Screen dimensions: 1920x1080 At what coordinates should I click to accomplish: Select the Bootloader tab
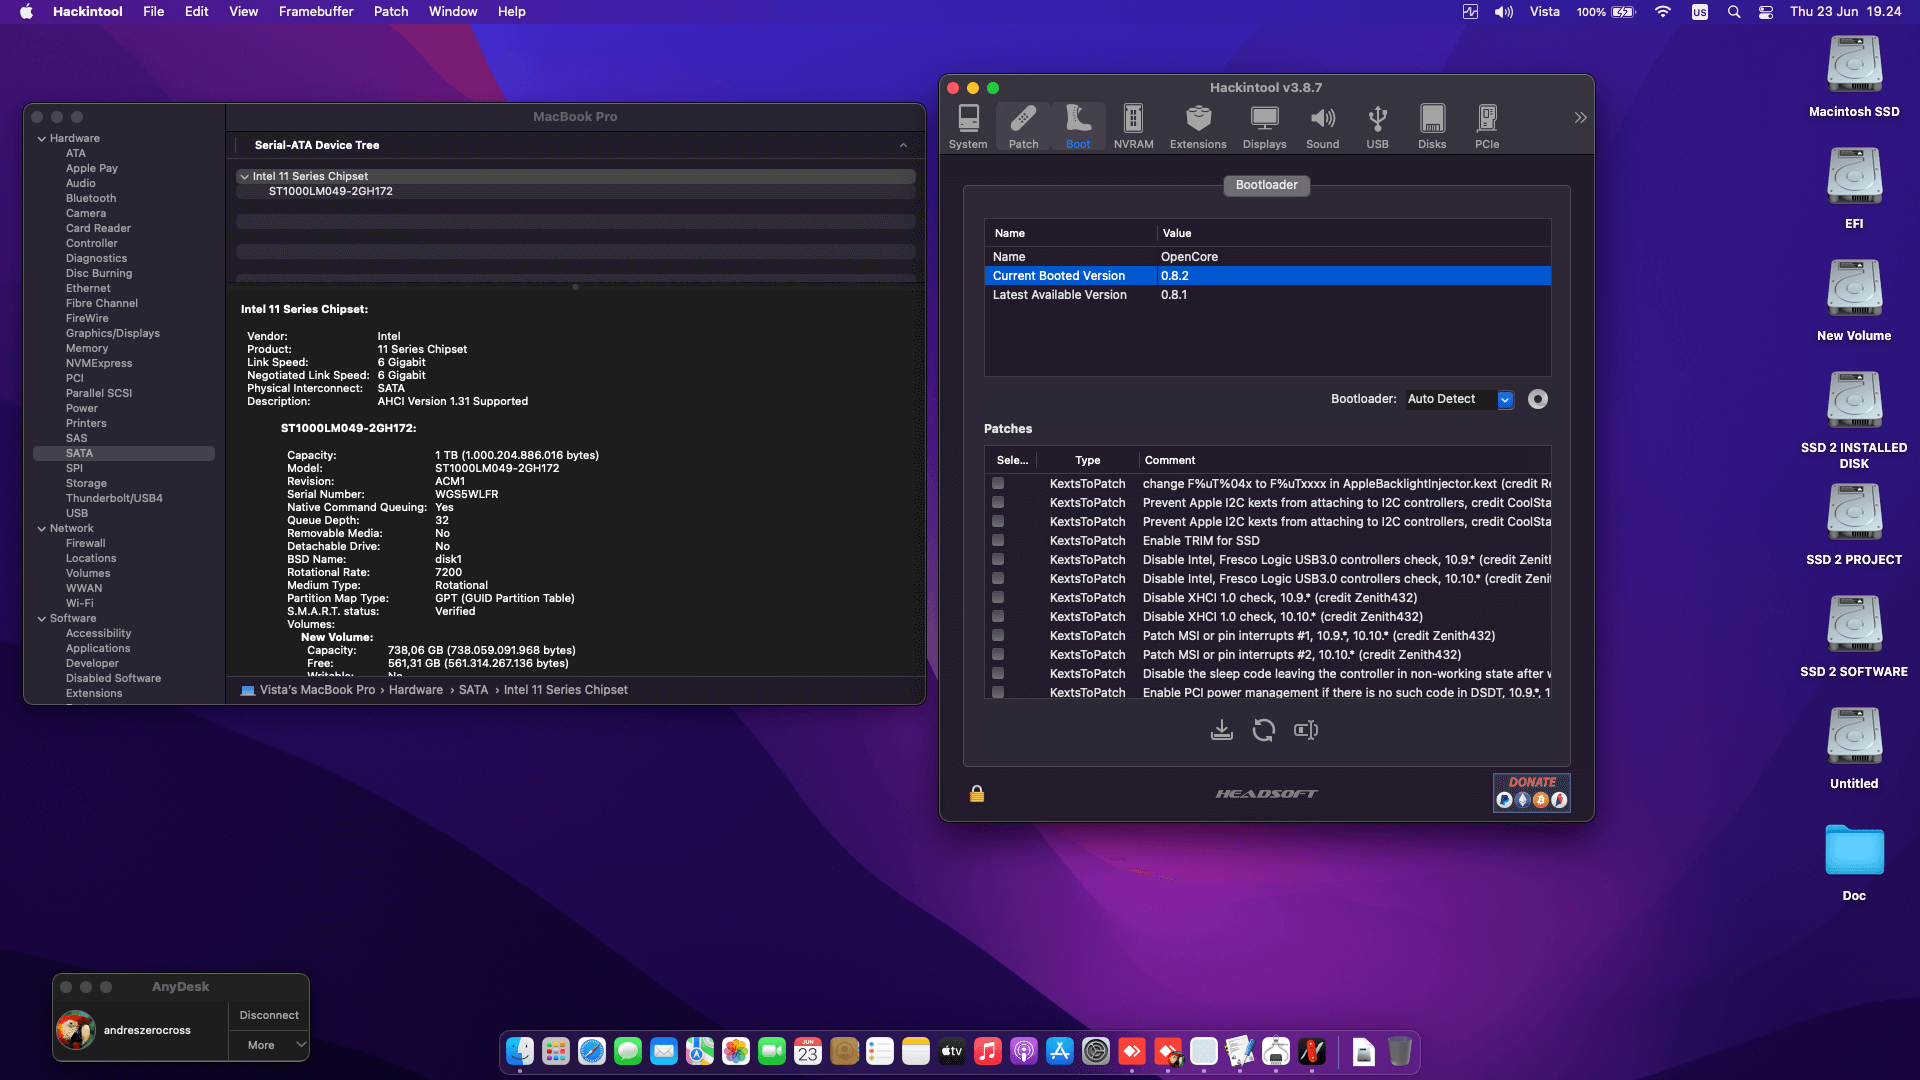pos(1266,185)
